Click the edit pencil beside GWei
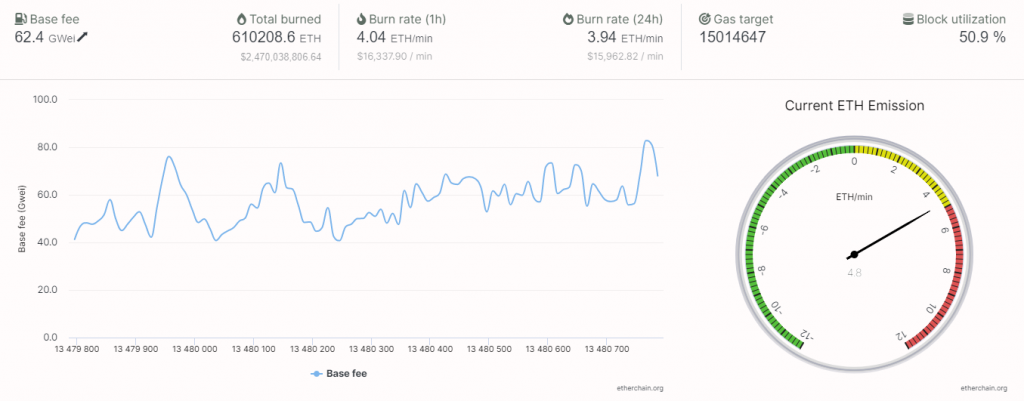 tap(82, 37)
